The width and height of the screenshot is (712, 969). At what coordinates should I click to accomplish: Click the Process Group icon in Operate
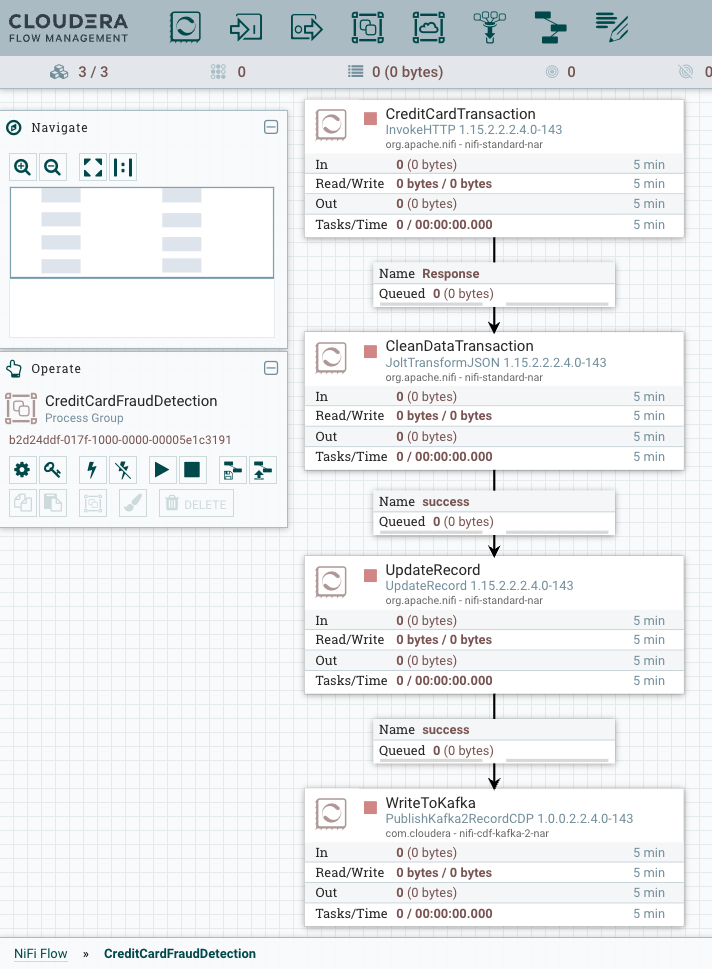pyautogui.click(x=21, y=408)
